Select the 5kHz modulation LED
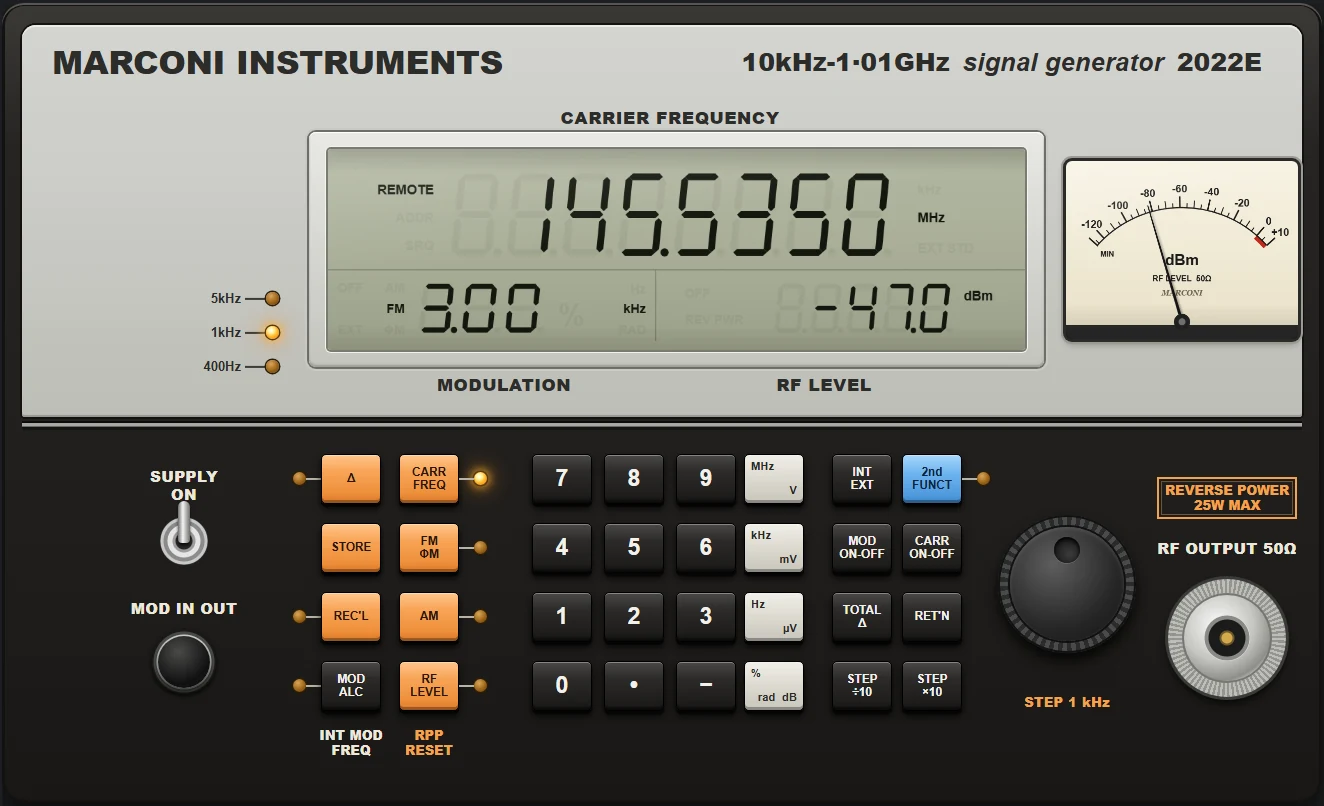Screen dimensions: 1324x806 [x=272, y=298]
